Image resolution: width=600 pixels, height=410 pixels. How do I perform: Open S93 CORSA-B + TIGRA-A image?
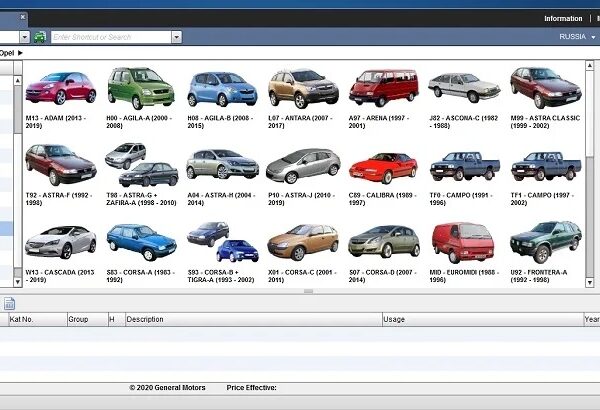(223, 242)
